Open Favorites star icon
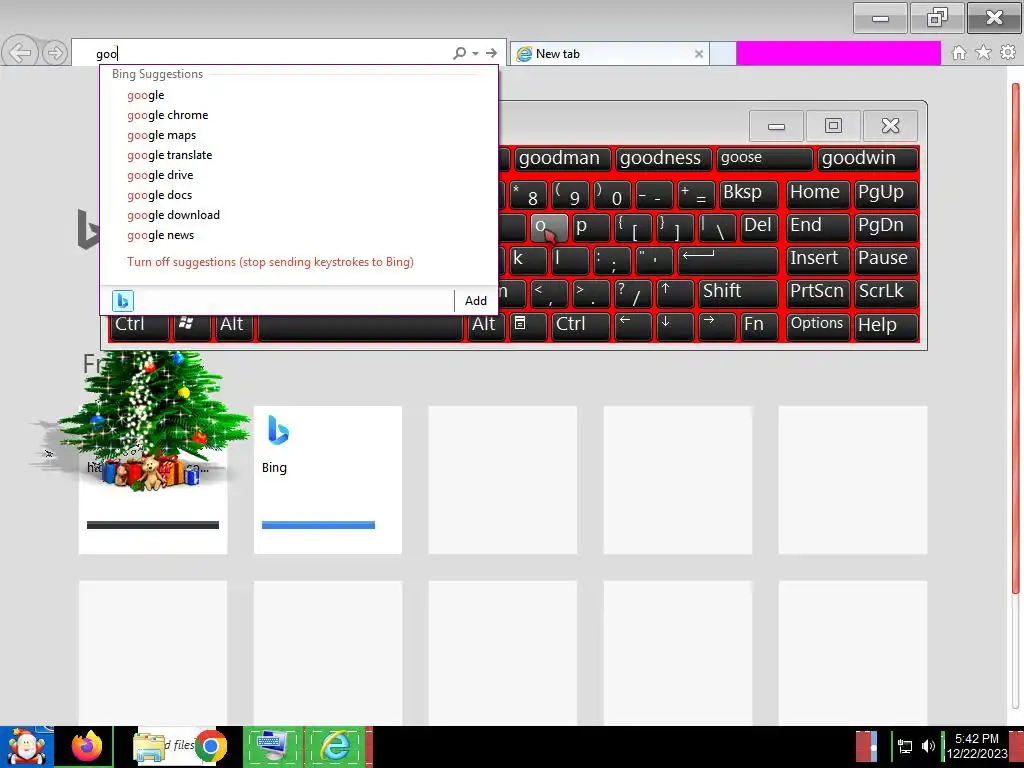Image resolution: width=1024 pixels, height=768 pixels. [984, 52]
